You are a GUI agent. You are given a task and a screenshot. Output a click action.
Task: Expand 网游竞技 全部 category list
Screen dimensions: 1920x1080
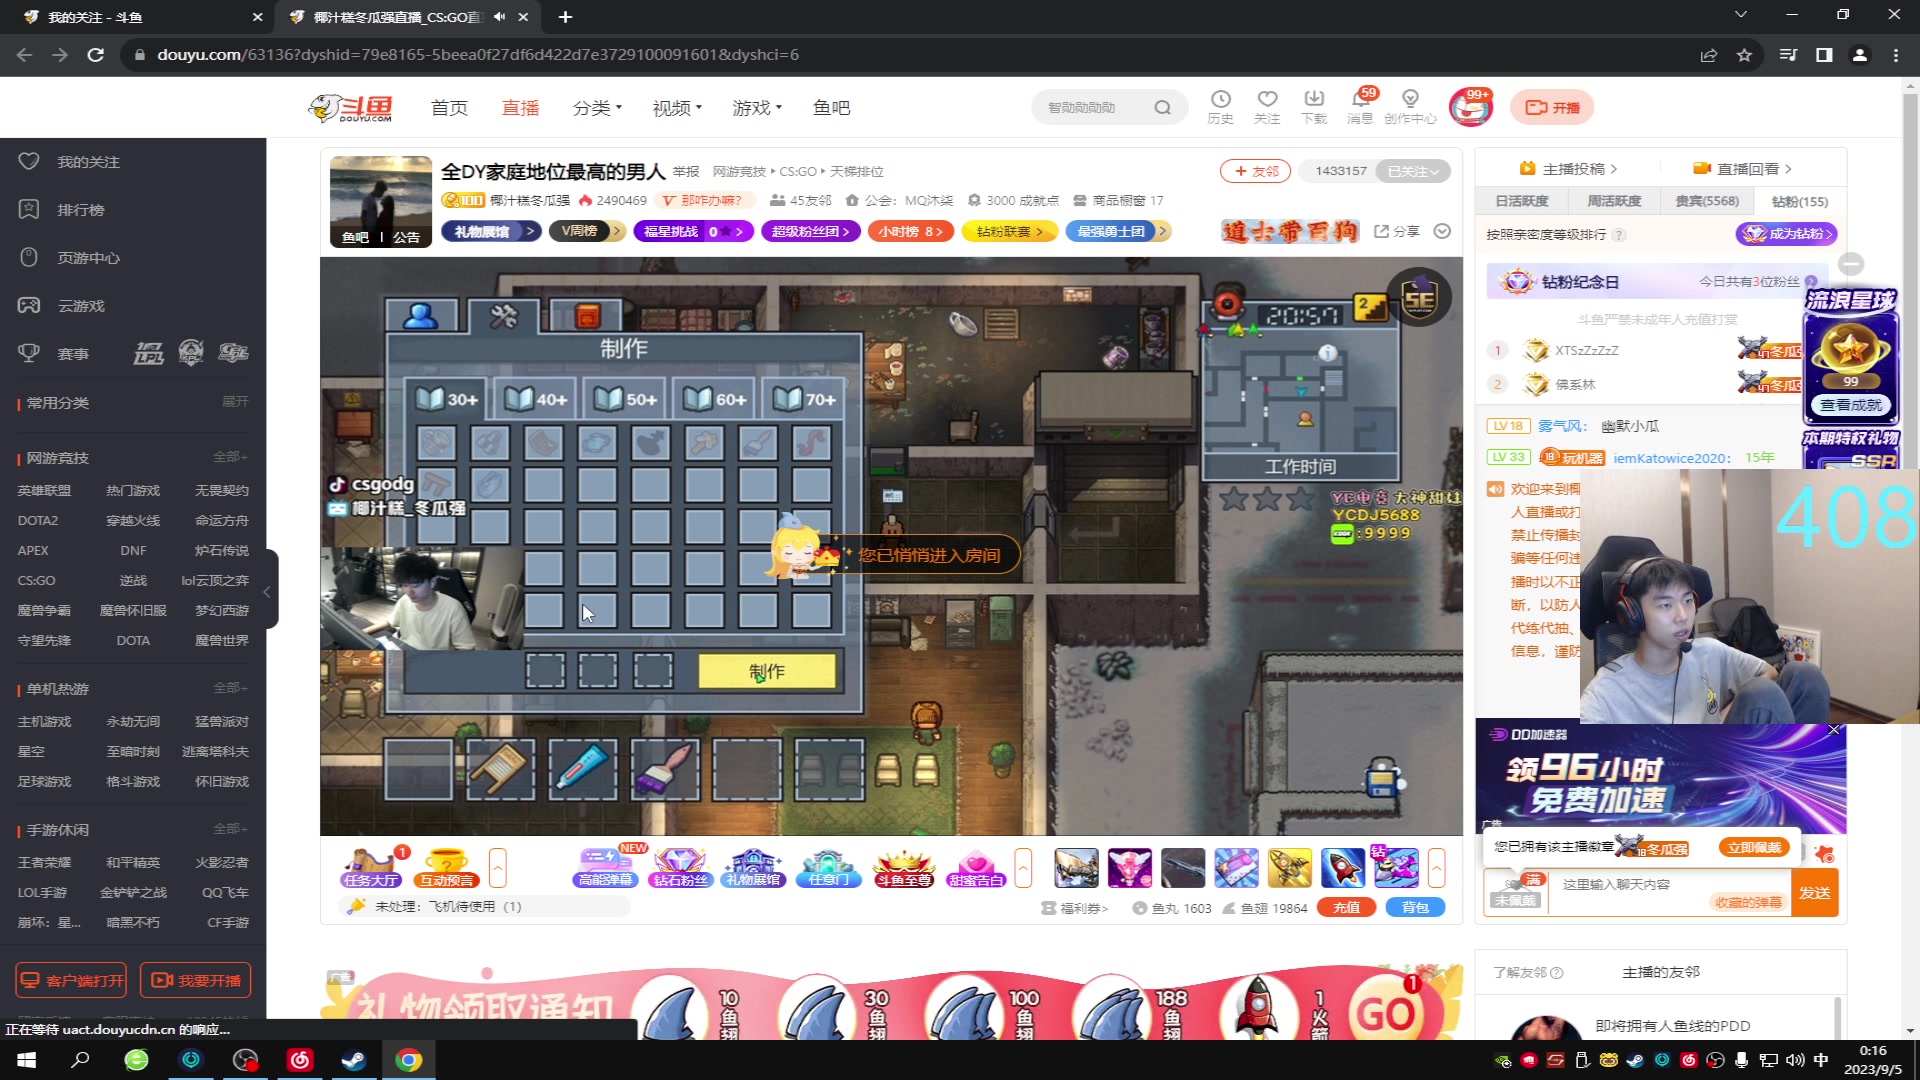[x=230, y=457]
